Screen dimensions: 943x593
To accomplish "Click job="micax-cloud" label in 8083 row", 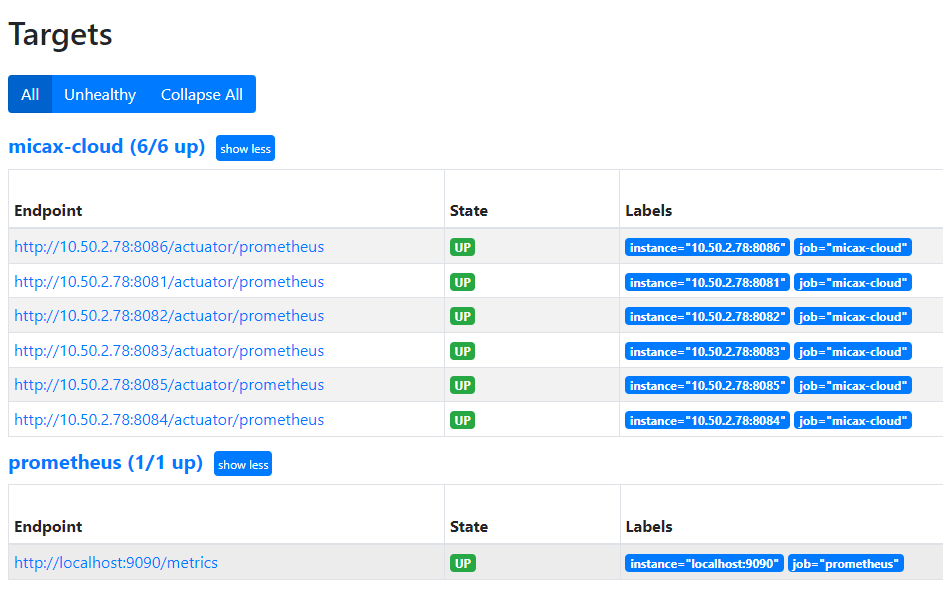I will point(853,352).
